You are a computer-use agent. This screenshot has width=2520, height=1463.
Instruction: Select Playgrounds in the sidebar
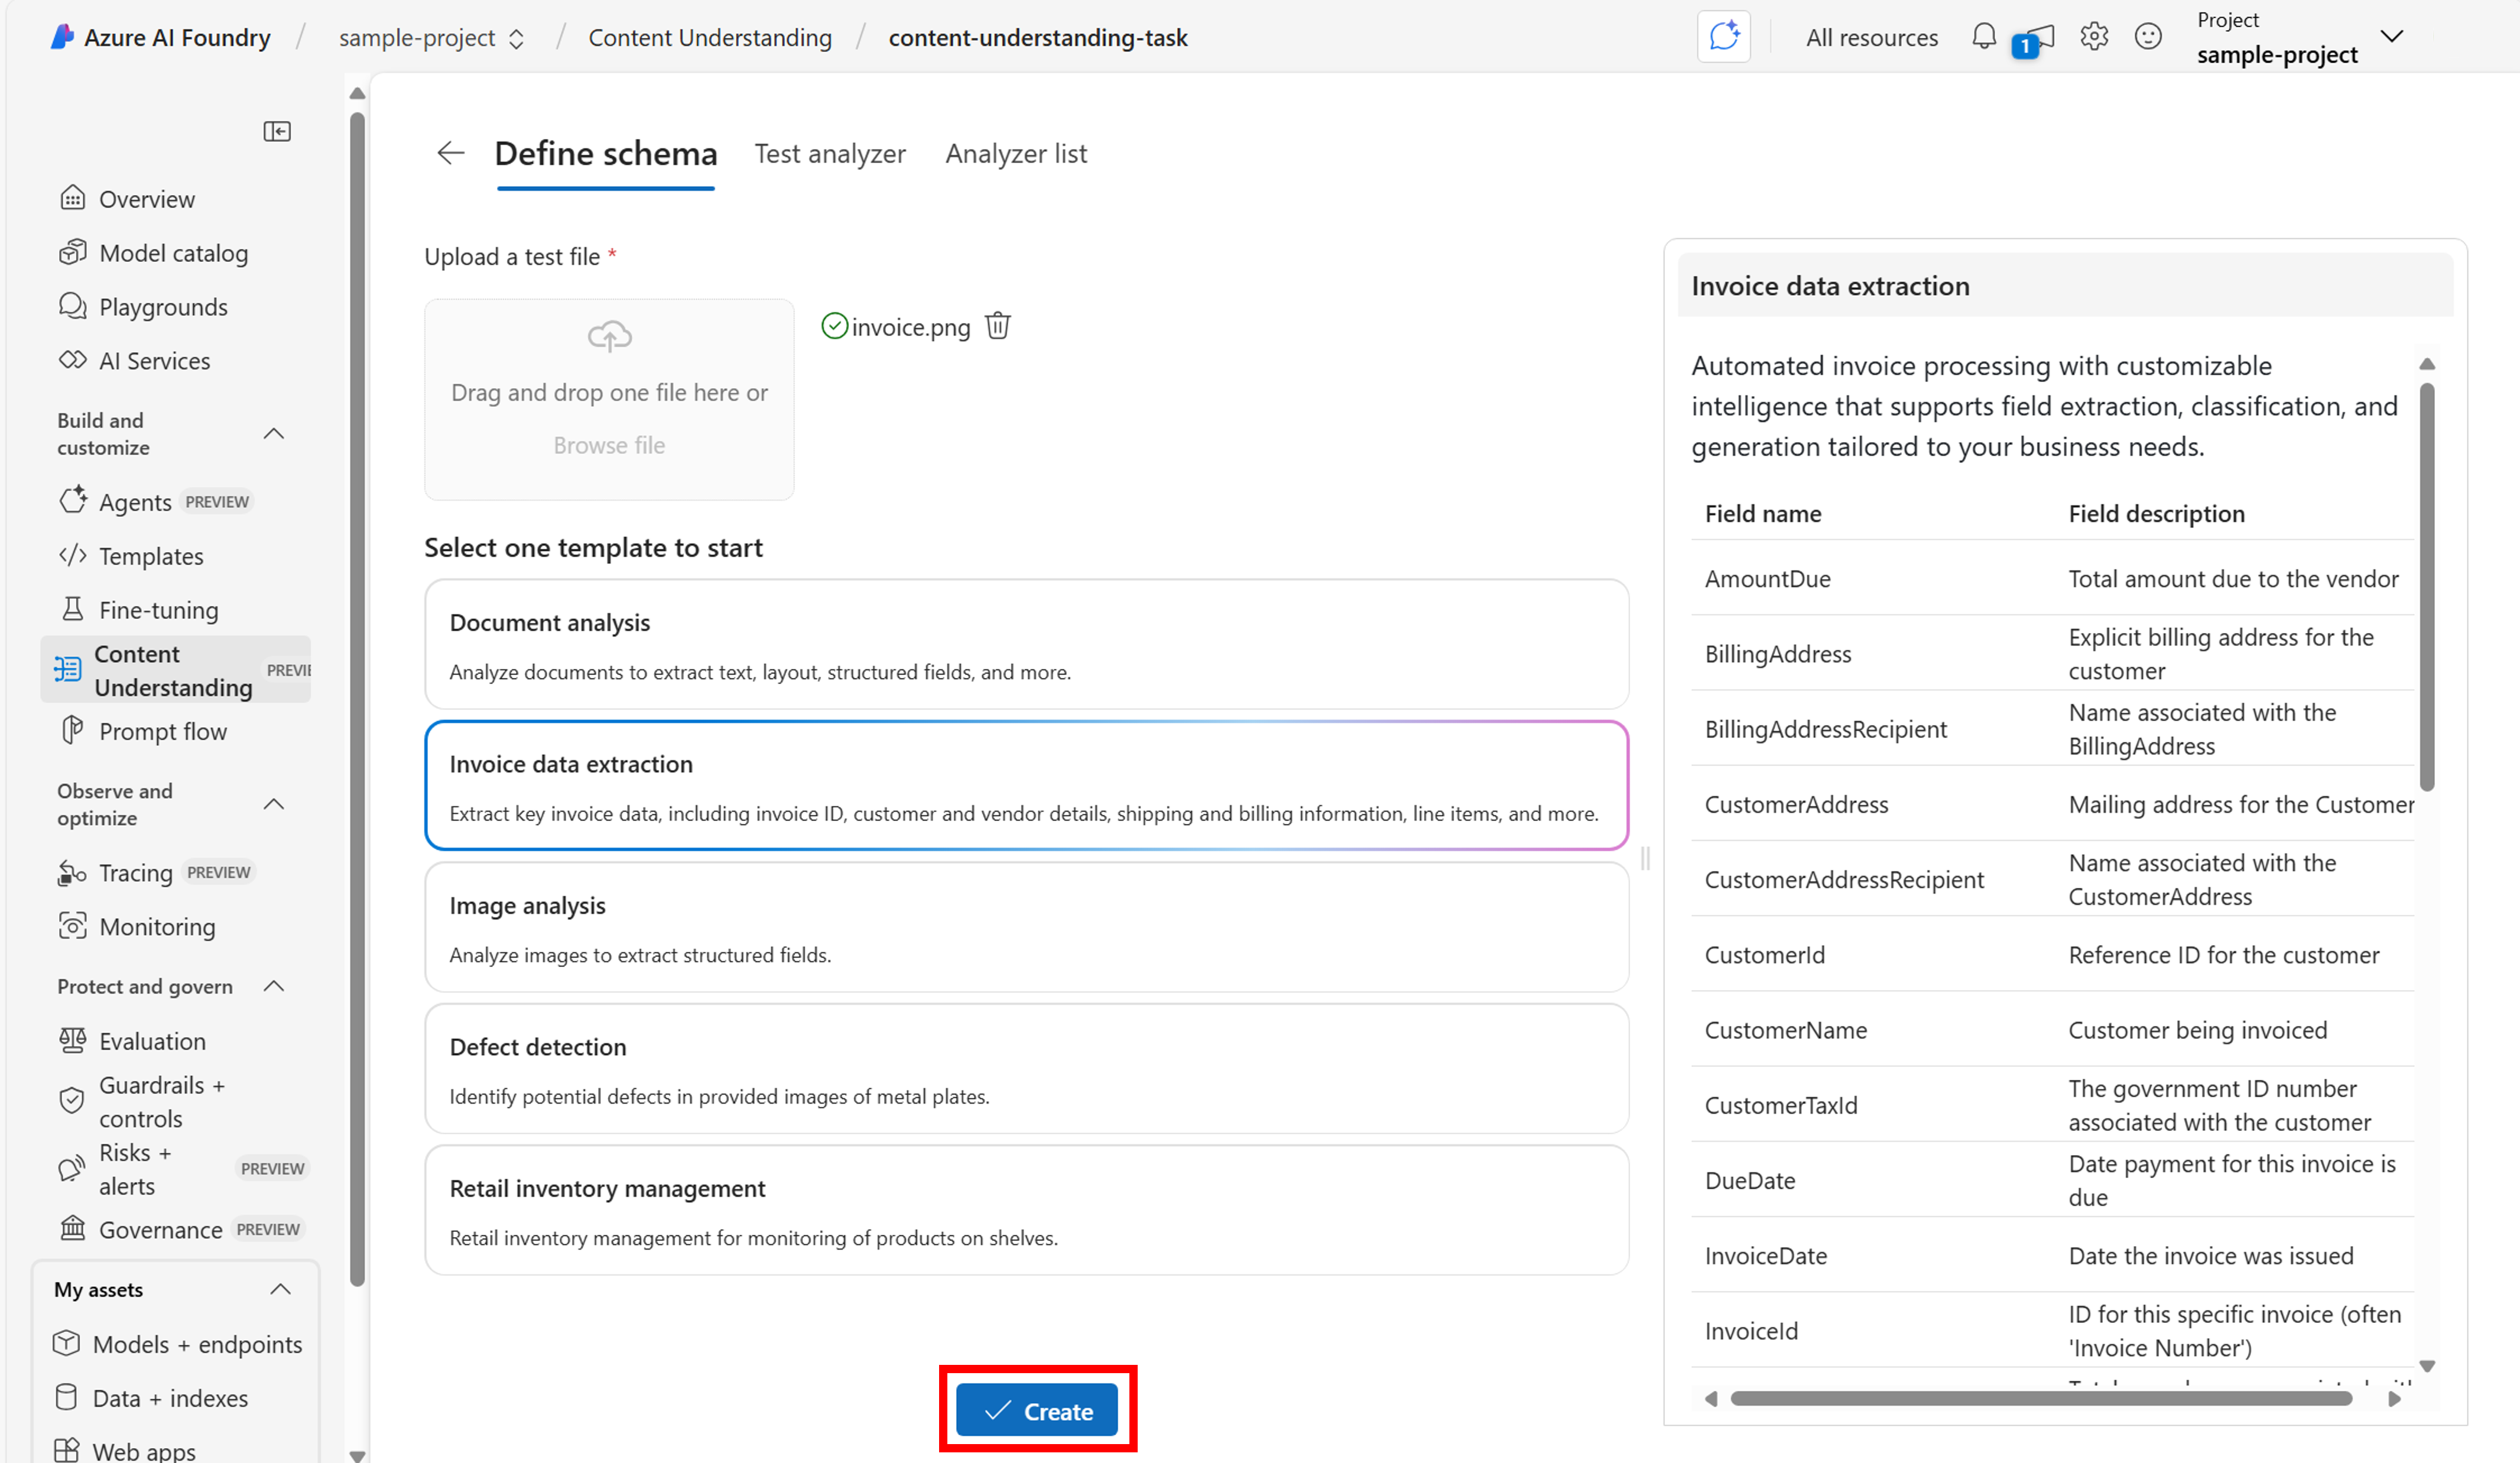pyautogui.click(x=163, y=306)
